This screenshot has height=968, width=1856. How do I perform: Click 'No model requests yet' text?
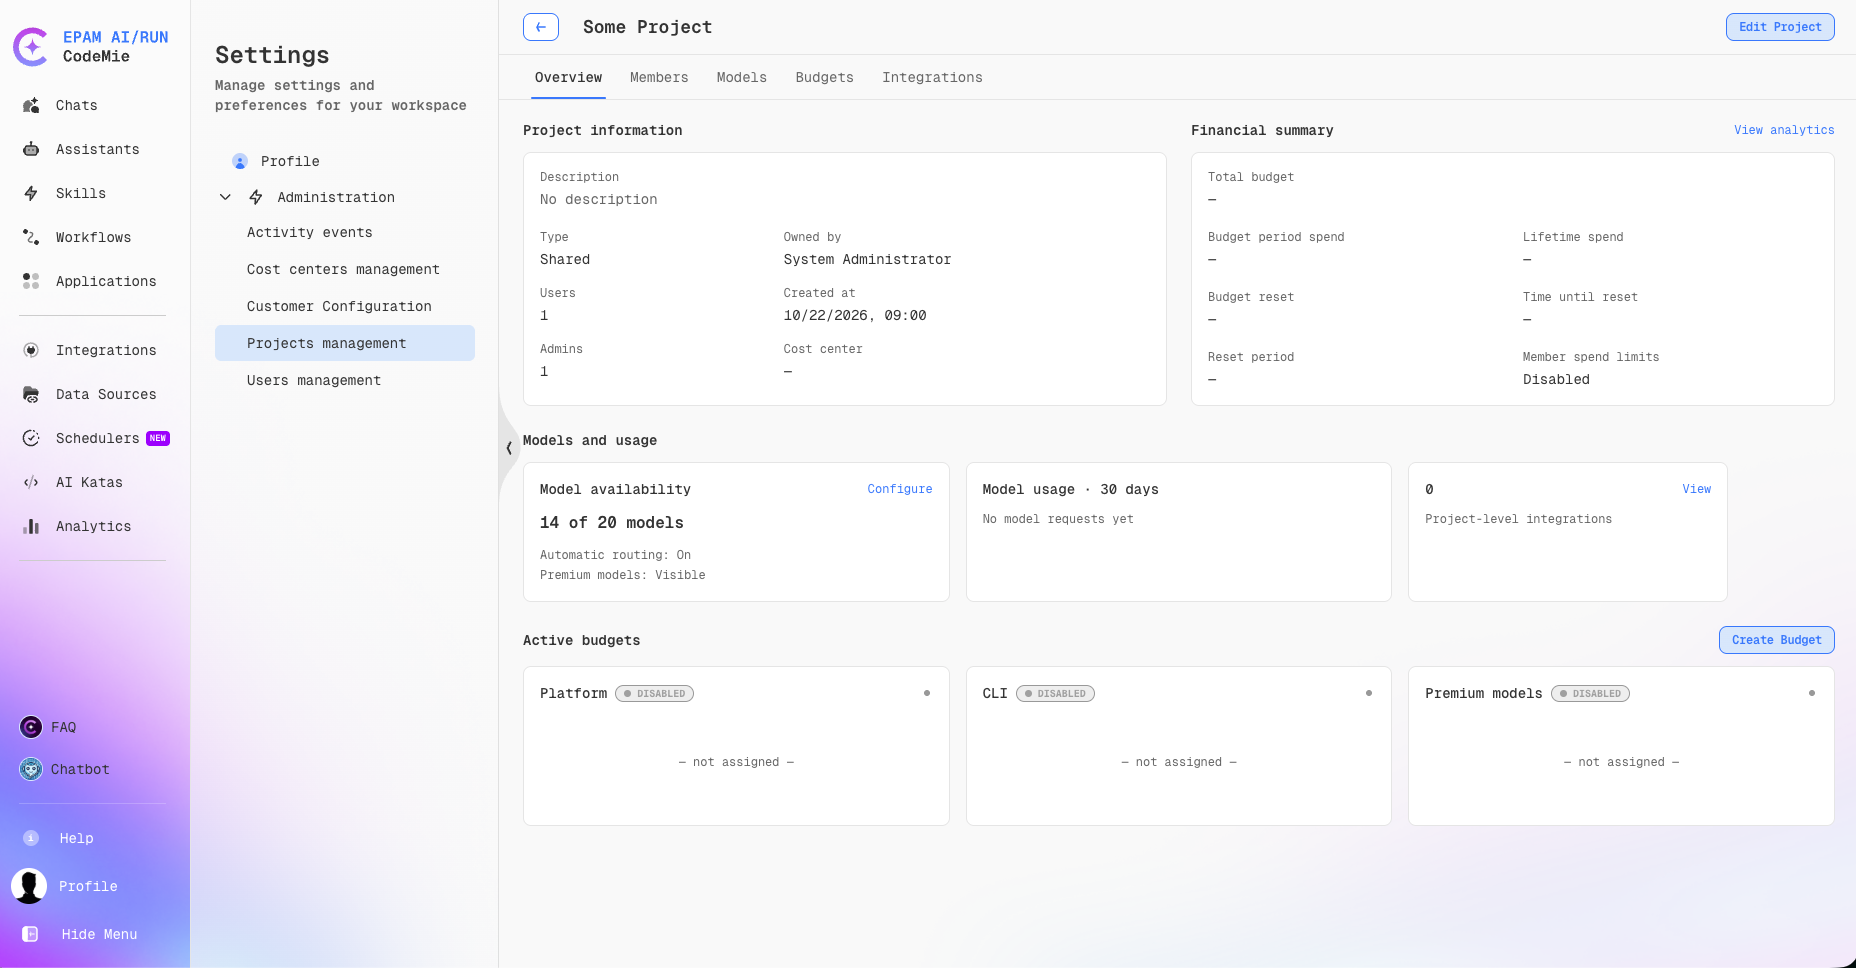tap(1058, 519)
